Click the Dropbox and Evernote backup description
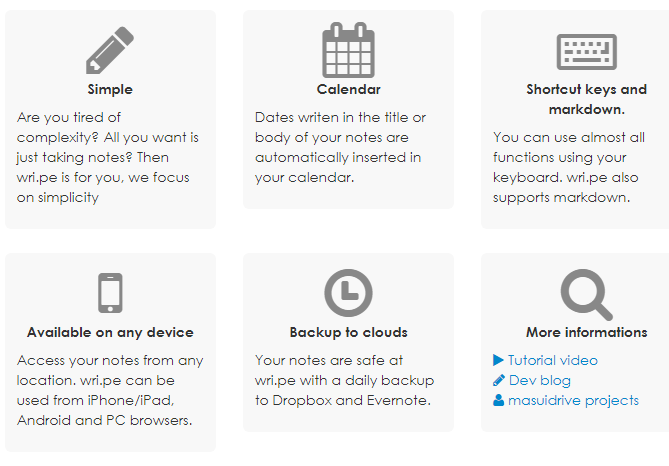 pos(342,380)
